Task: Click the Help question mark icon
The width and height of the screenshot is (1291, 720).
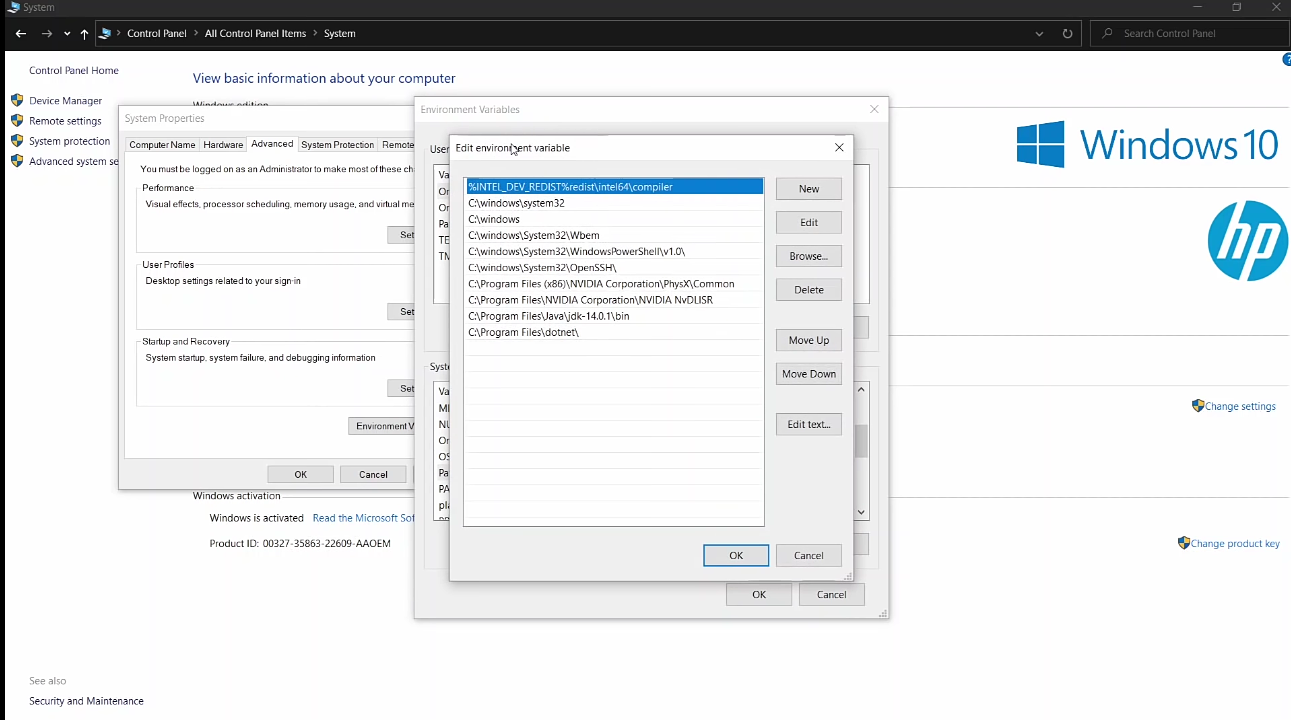Action: click(1286, 60)
